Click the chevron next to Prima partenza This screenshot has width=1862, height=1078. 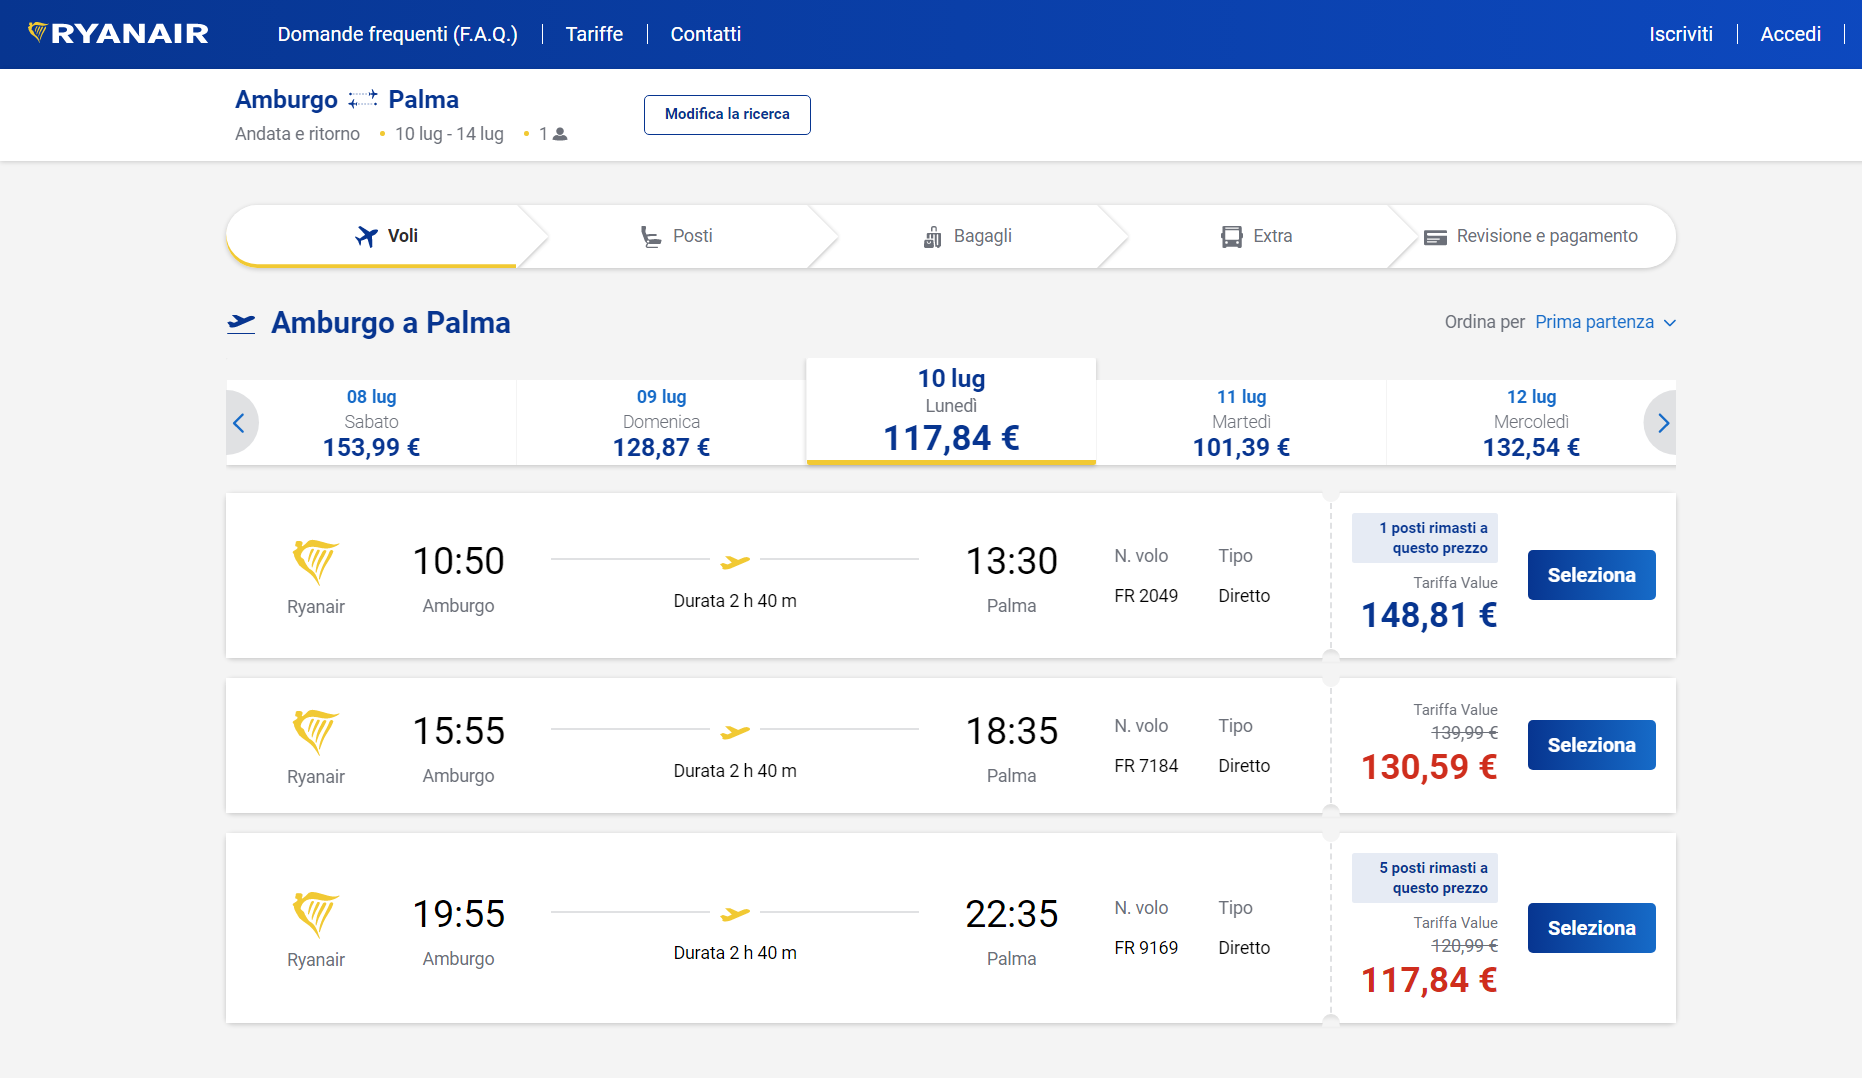1669,323
